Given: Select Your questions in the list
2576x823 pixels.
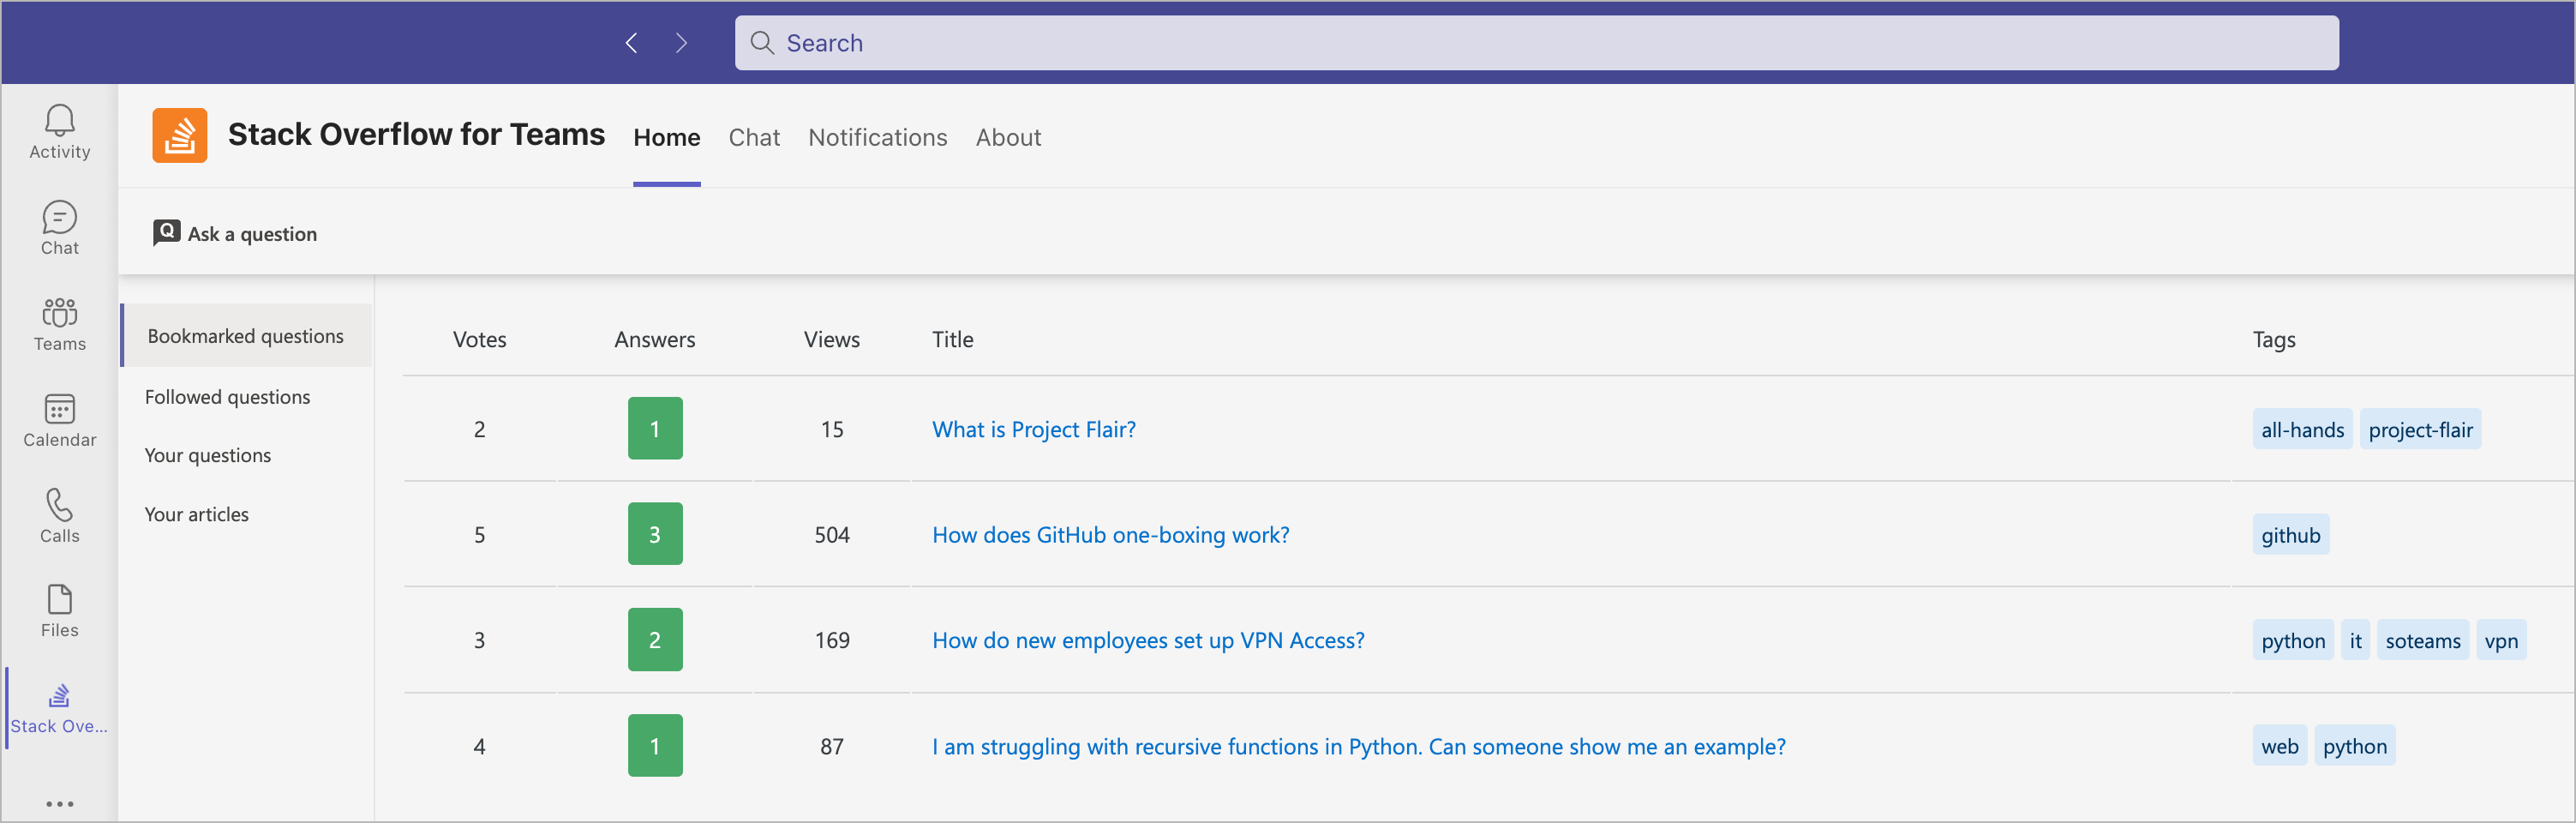Looking at the screenshot, I should [x=208, y=455].
